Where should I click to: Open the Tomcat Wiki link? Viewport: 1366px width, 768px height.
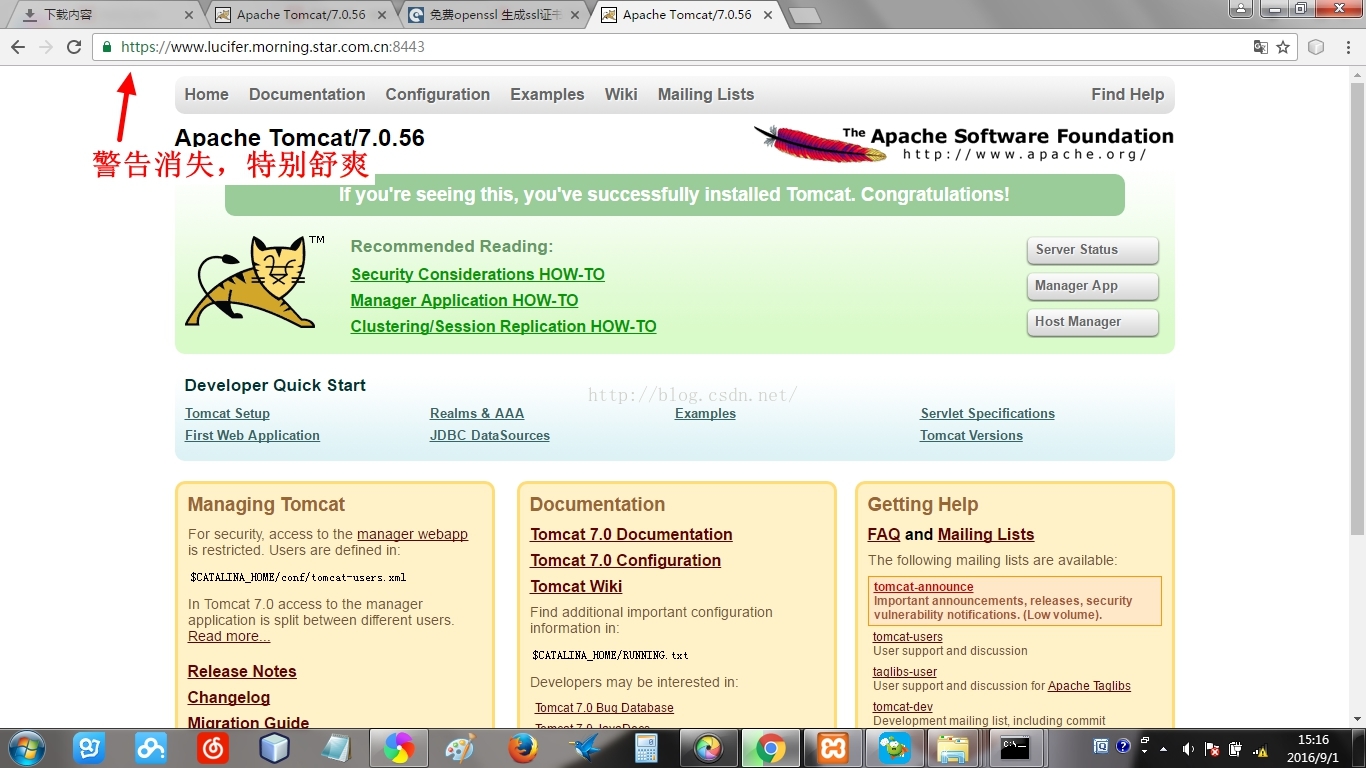[576, 586]
